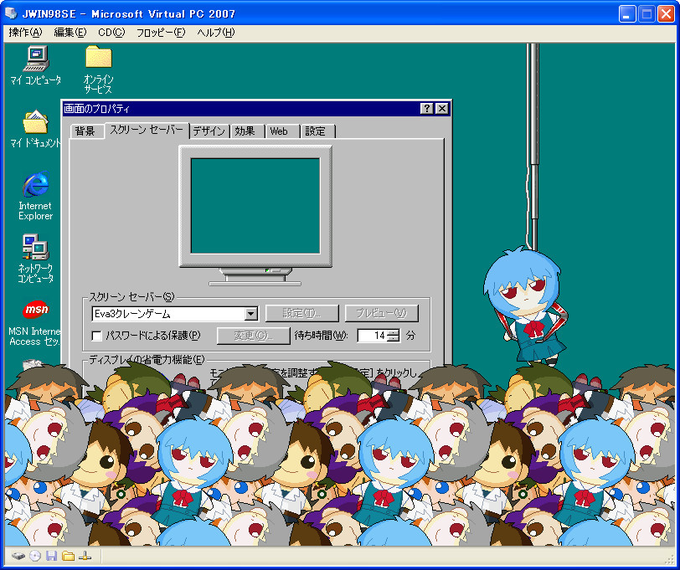Click the floppy disk status bar icon
This screenshot has height=570, width=680.
point(52,556)
